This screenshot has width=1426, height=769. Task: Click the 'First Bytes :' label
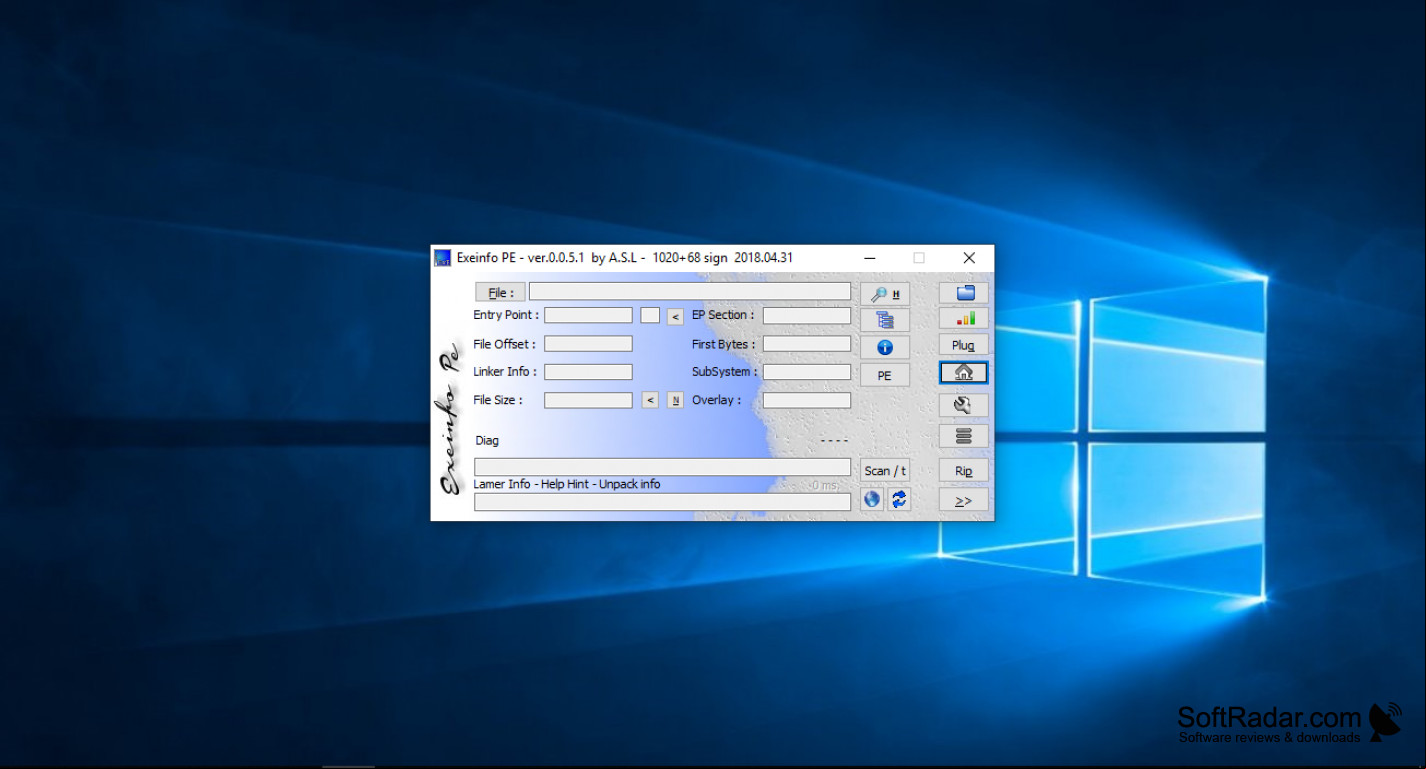(724, 344)
